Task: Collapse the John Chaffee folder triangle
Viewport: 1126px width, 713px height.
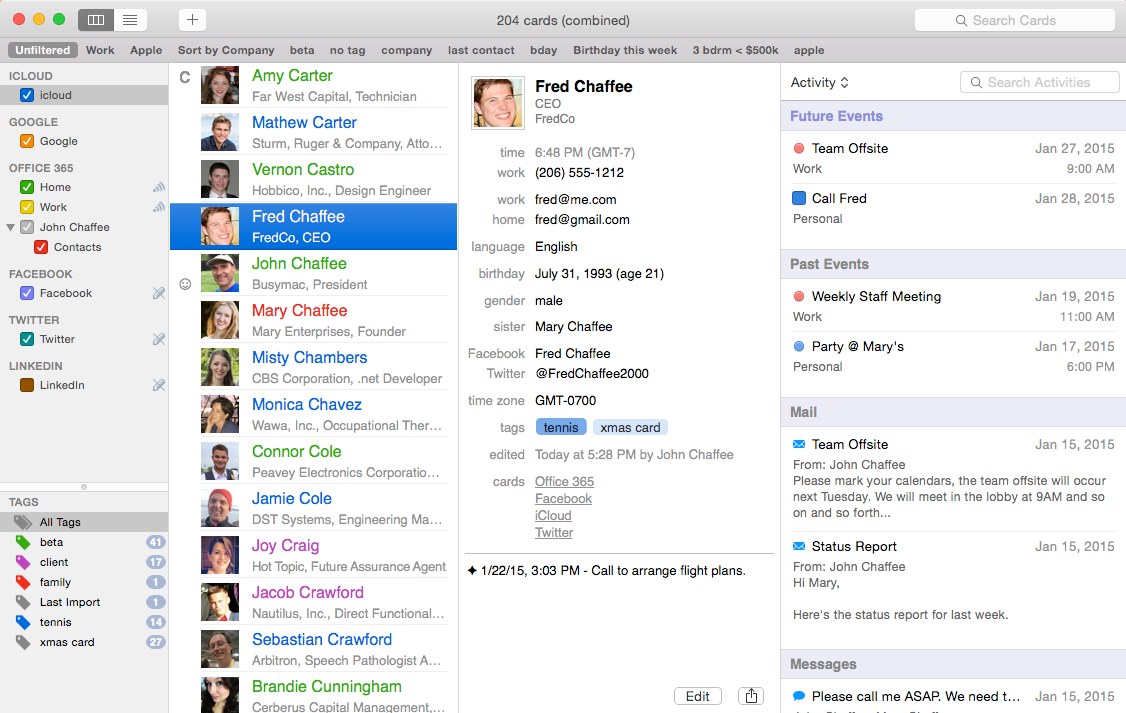Action: coord(10,227)
